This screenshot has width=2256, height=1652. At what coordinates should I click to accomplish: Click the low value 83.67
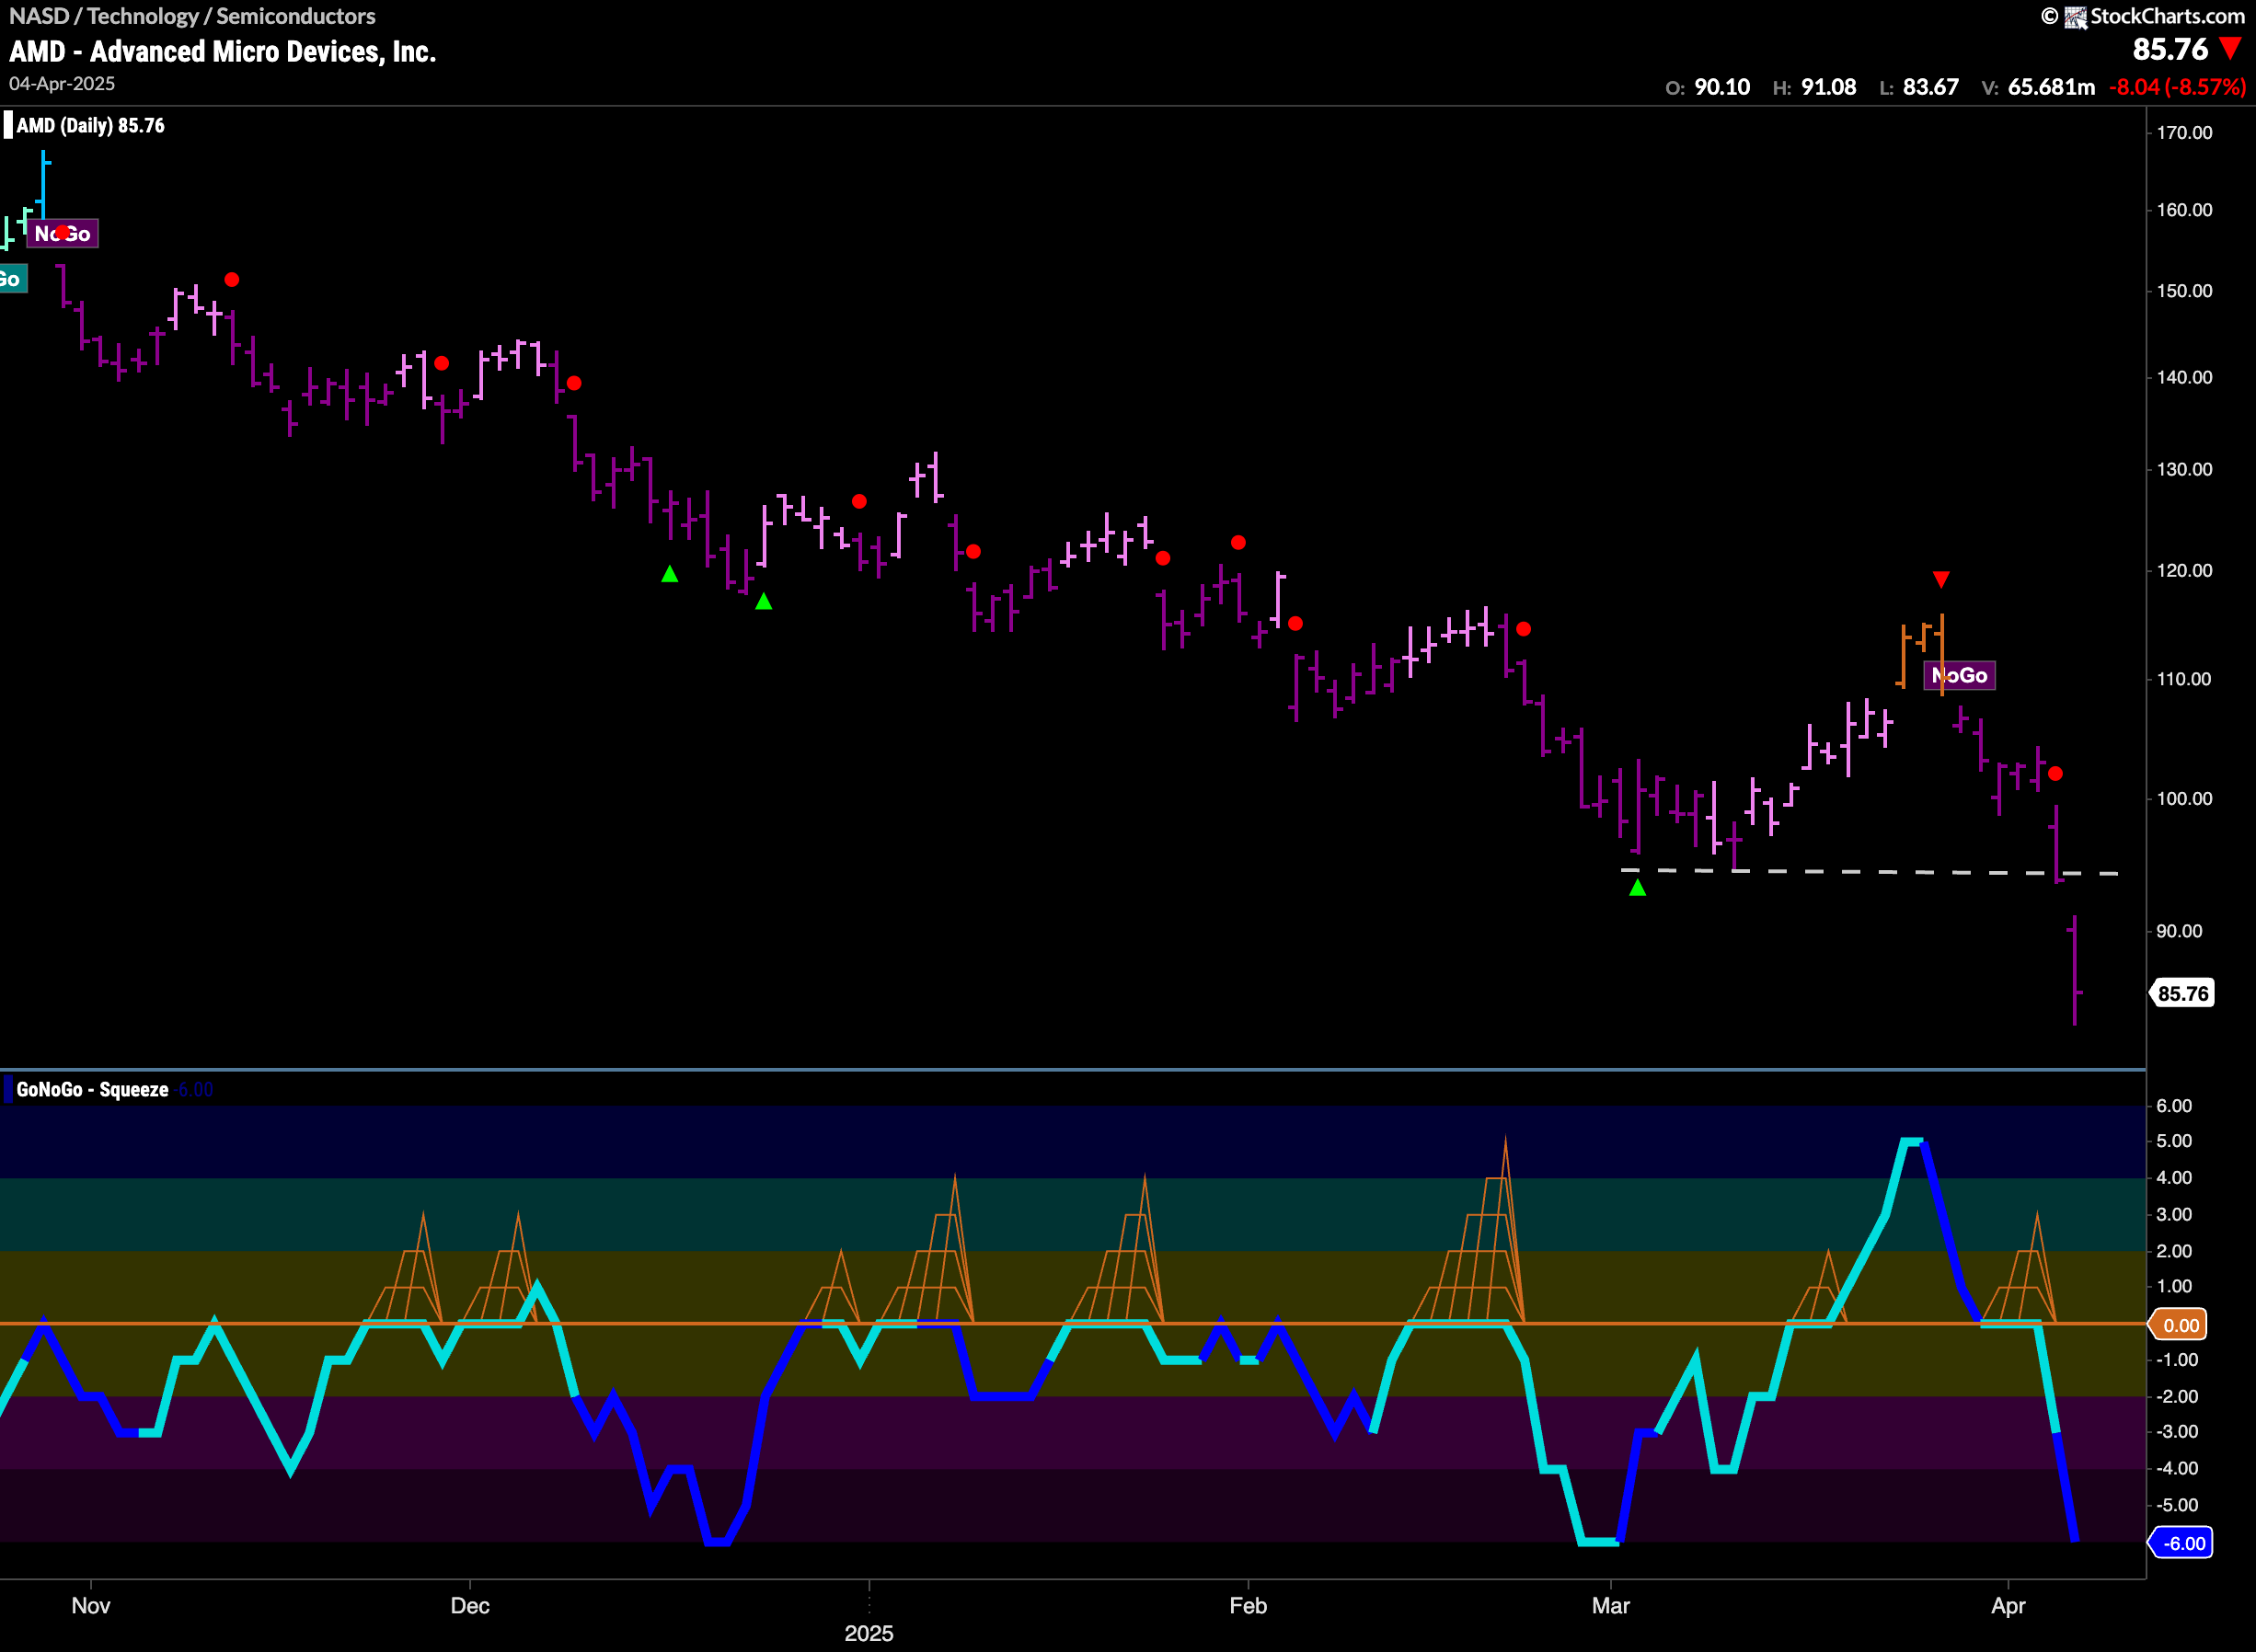(1930, 87)
